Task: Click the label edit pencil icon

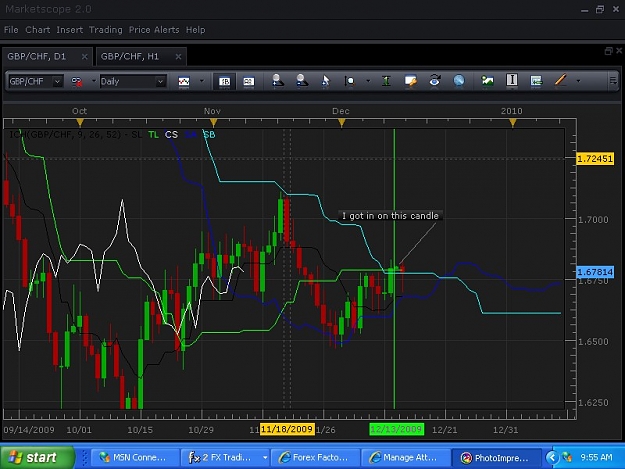Action: 410,81
